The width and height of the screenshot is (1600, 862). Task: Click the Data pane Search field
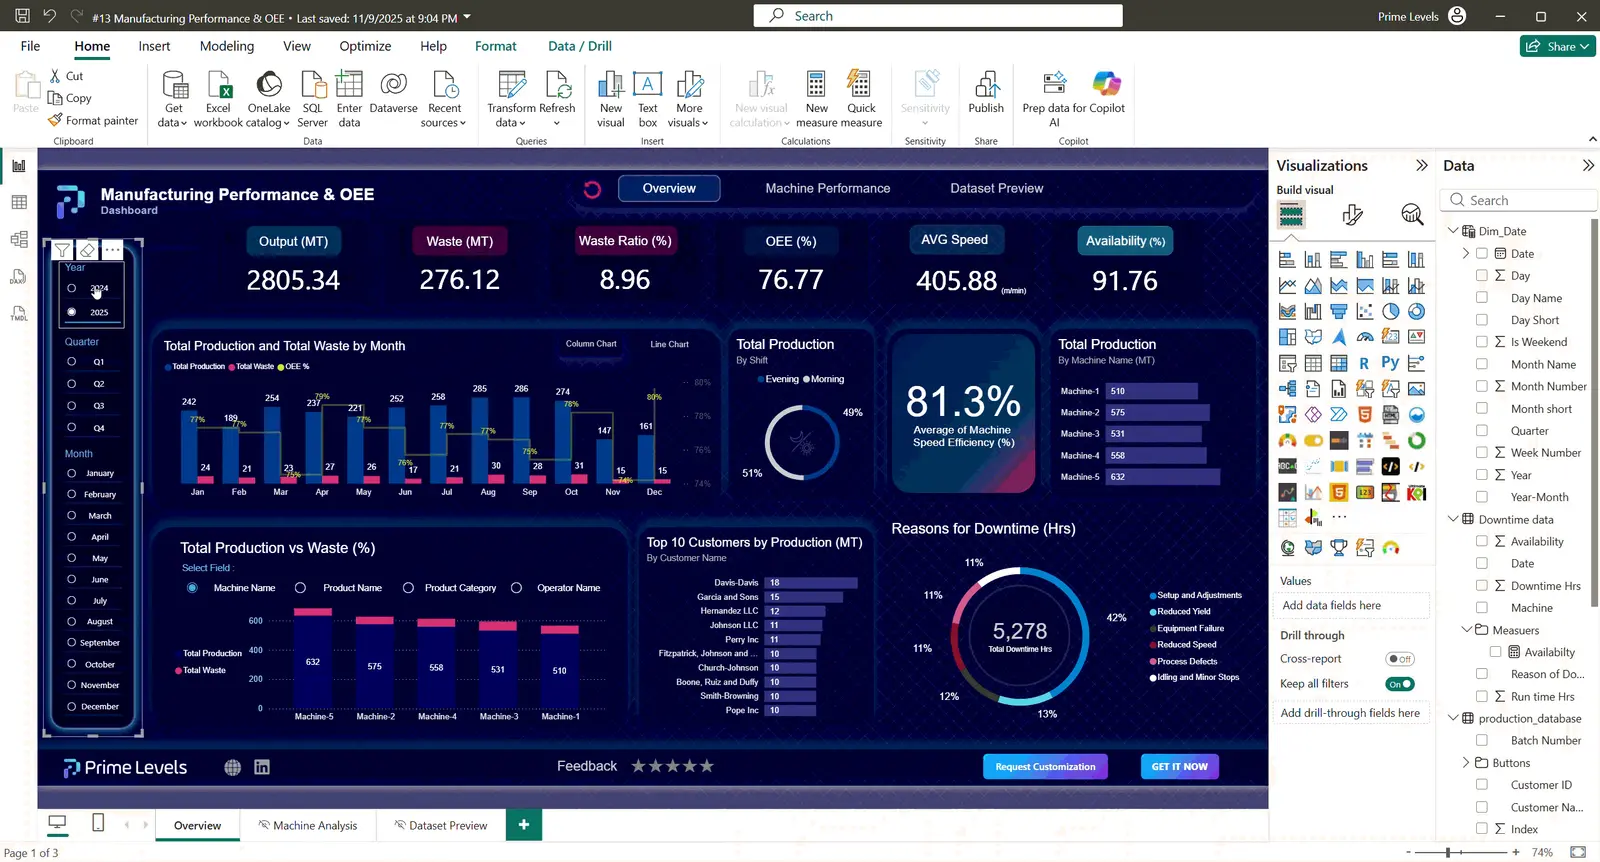tap(1519, 200)
